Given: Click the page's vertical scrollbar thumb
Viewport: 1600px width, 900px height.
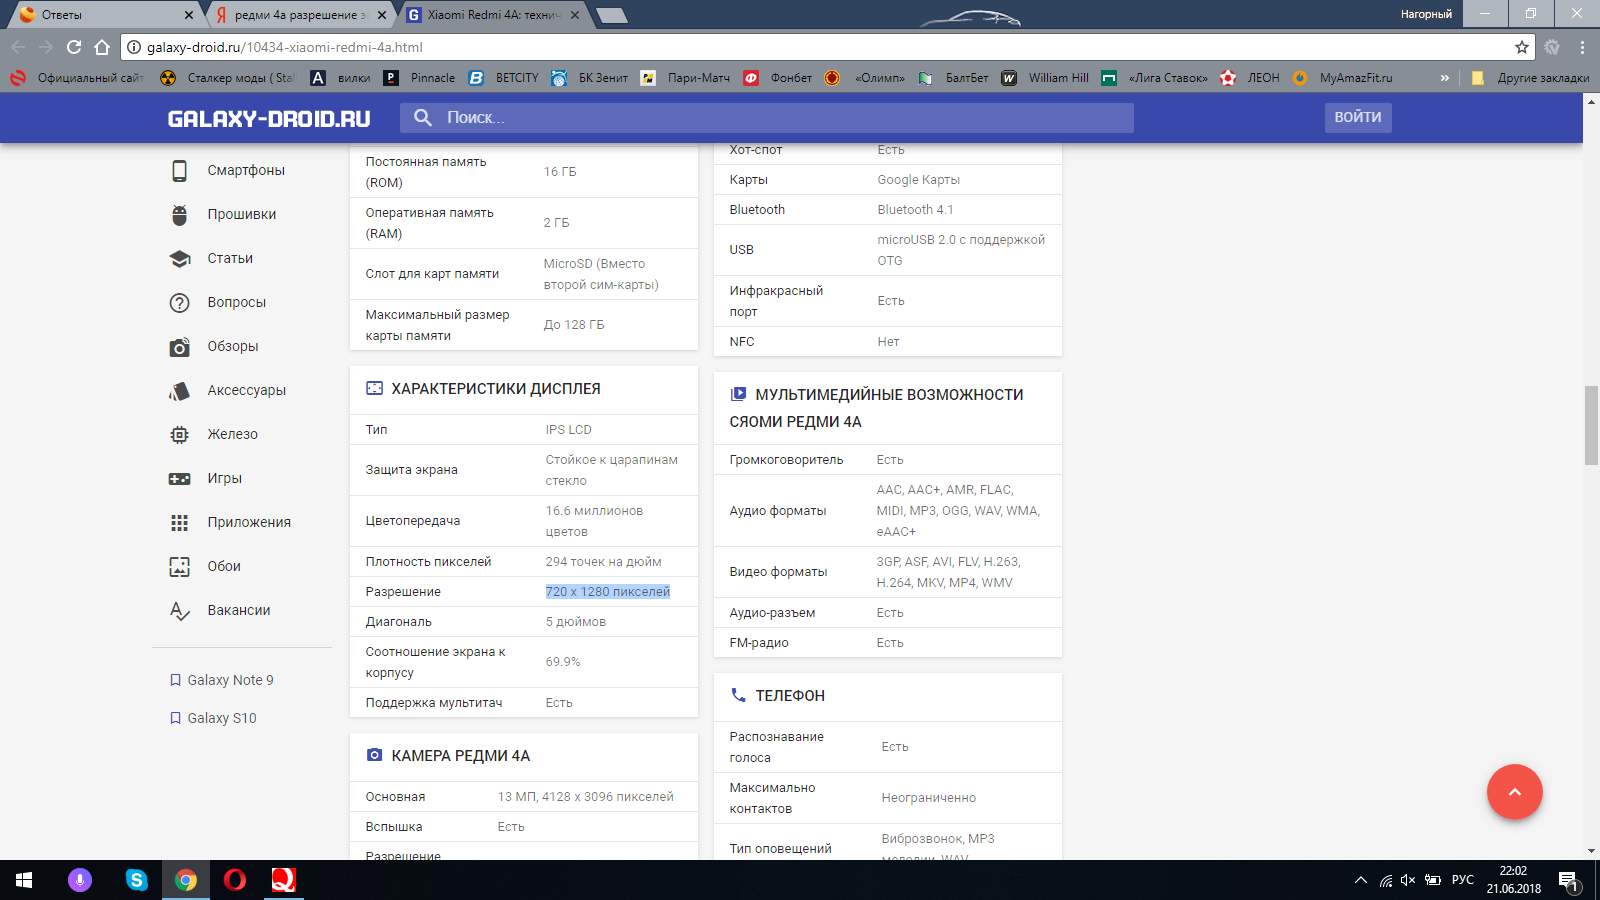Looking at the screenshot, I should click(x=1591, y=425).
